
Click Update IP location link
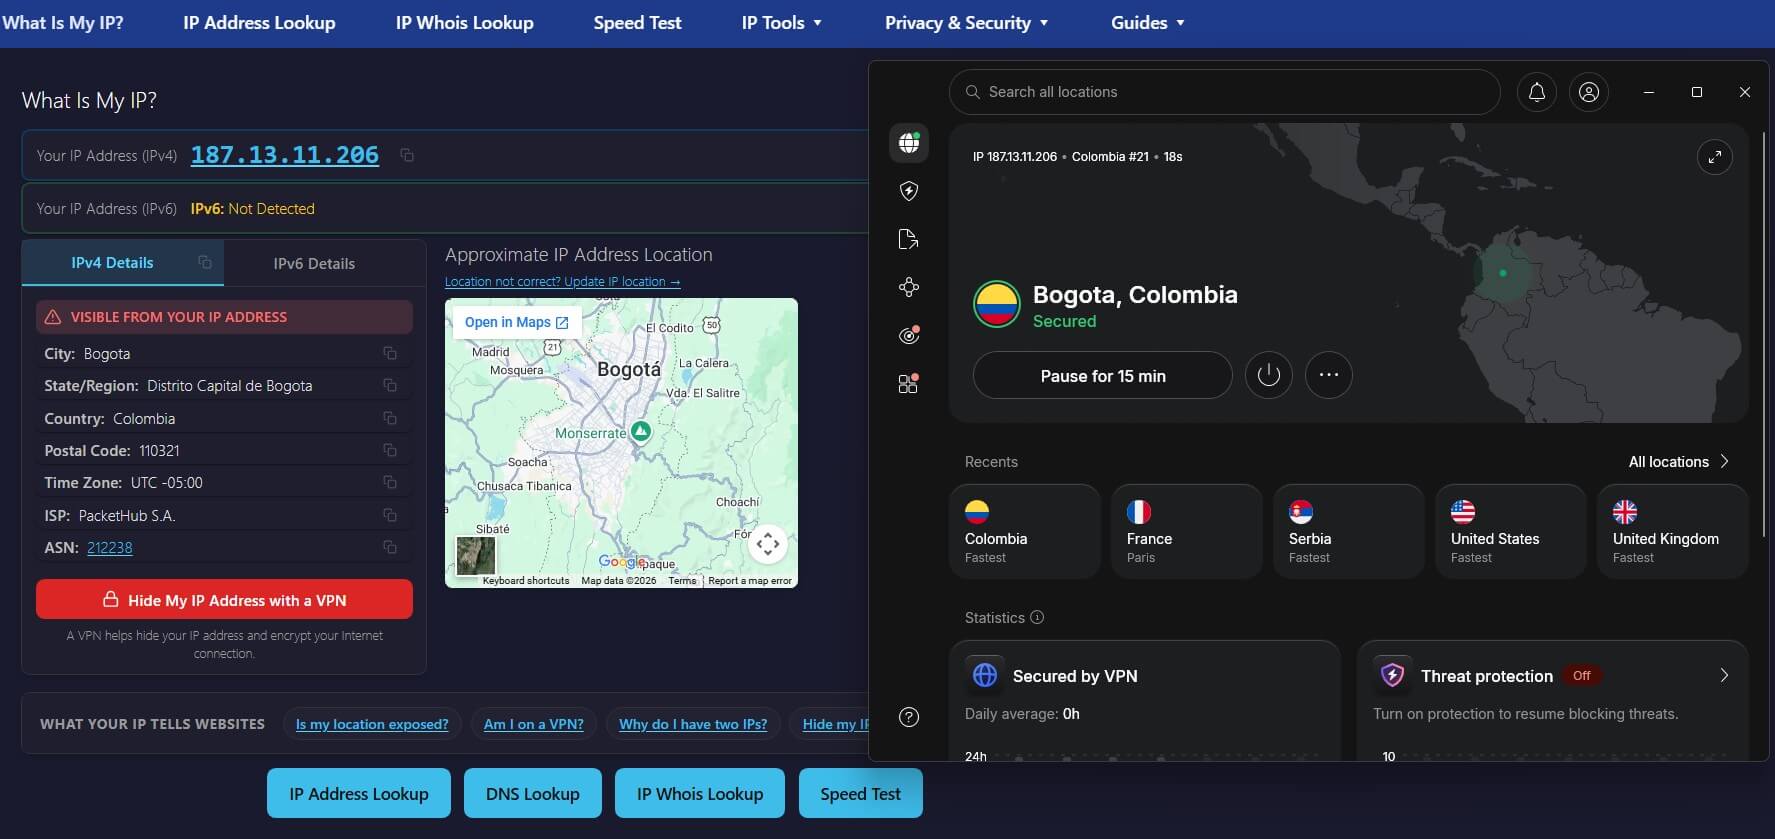click(x=562, y=282)
